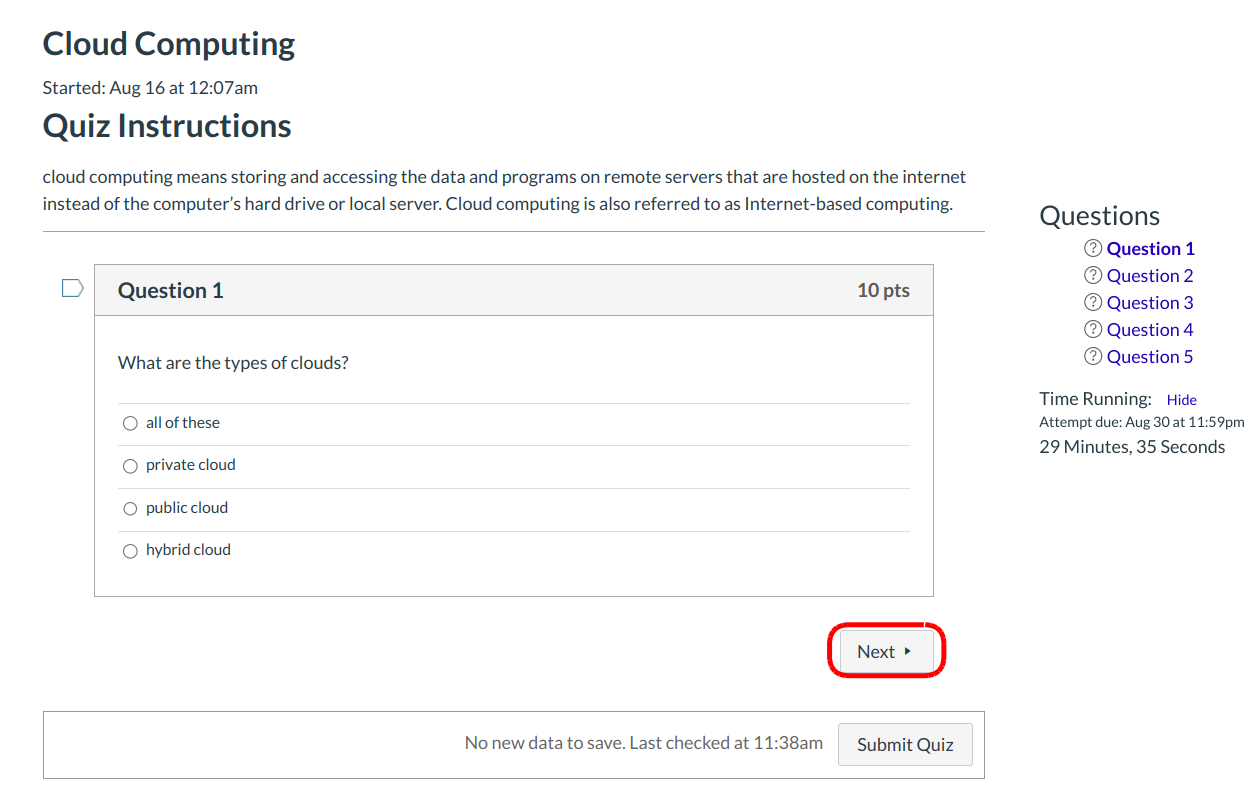Open Question 2 from the Questions list

[x=1150, y=276]
